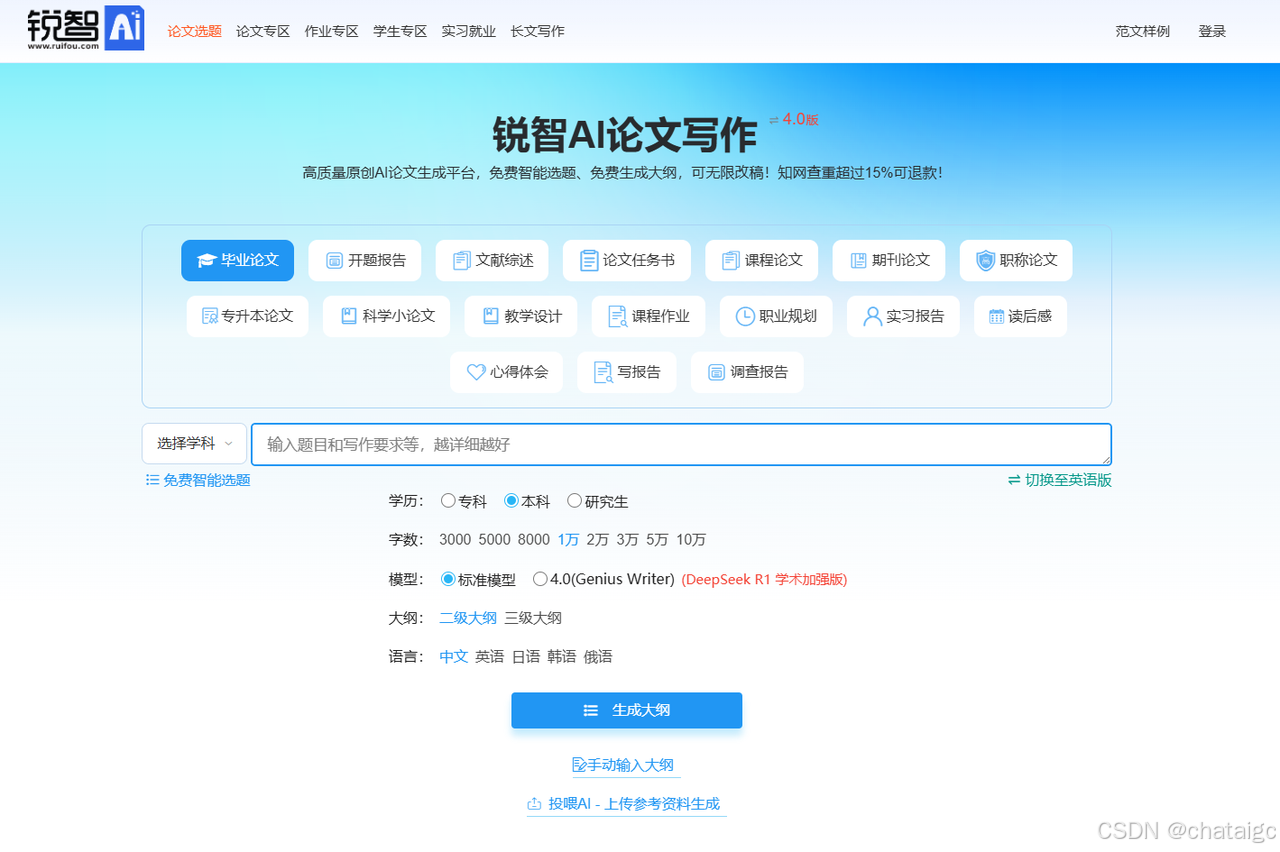Open the 学生专区 nav tab
Screen dimensions: 1280x852
[400, 31]
